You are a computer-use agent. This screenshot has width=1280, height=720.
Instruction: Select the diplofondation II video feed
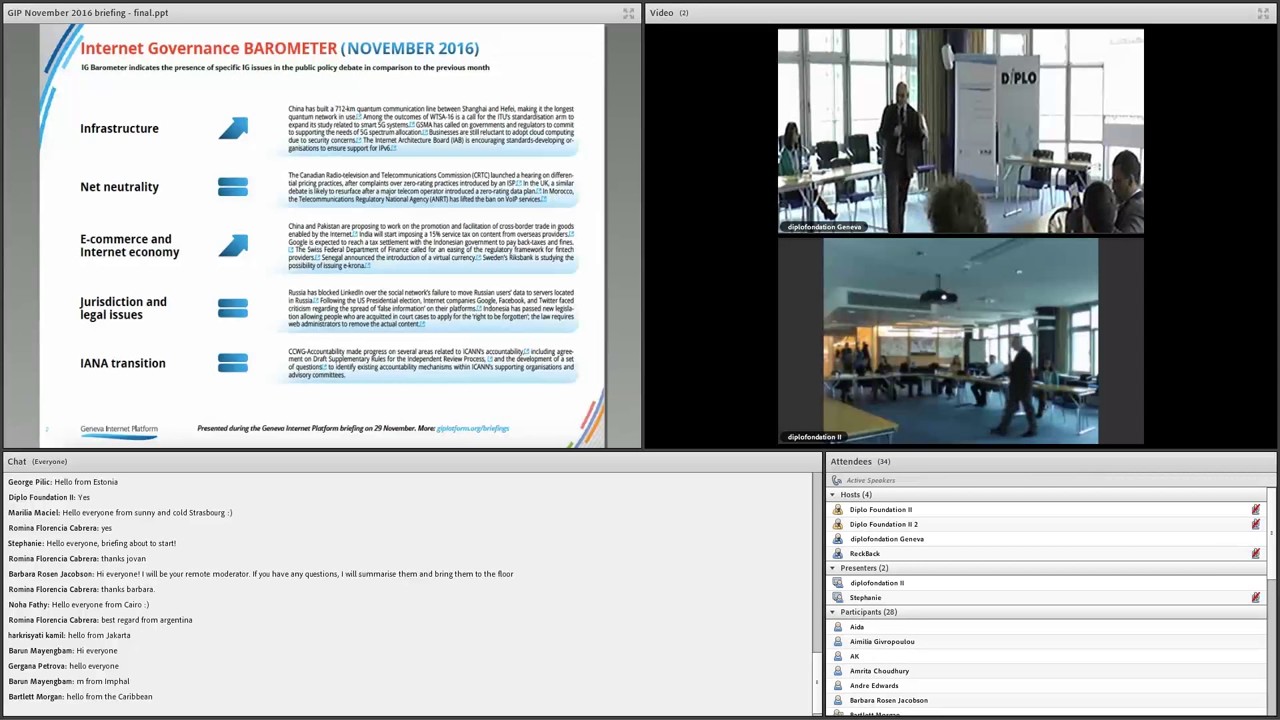(961, 341)
